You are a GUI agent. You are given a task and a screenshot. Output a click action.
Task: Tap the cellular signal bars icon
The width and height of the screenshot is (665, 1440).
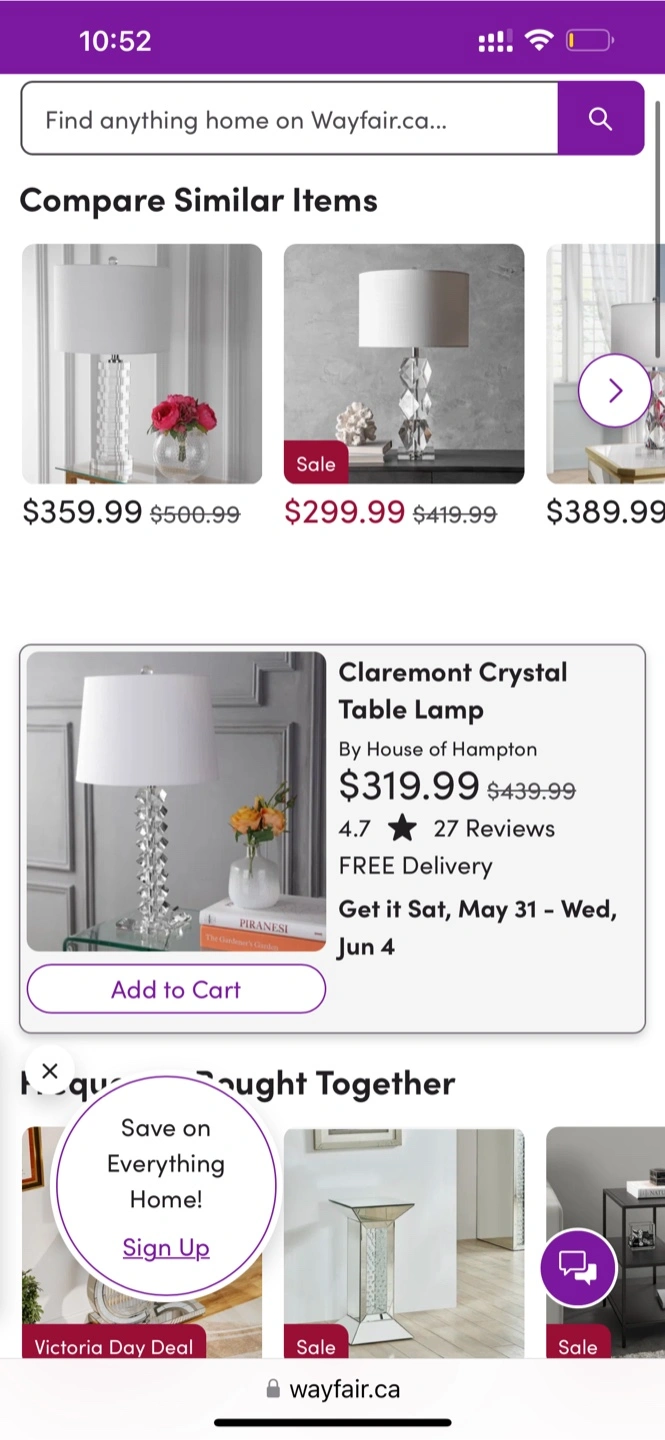[495, 40]
